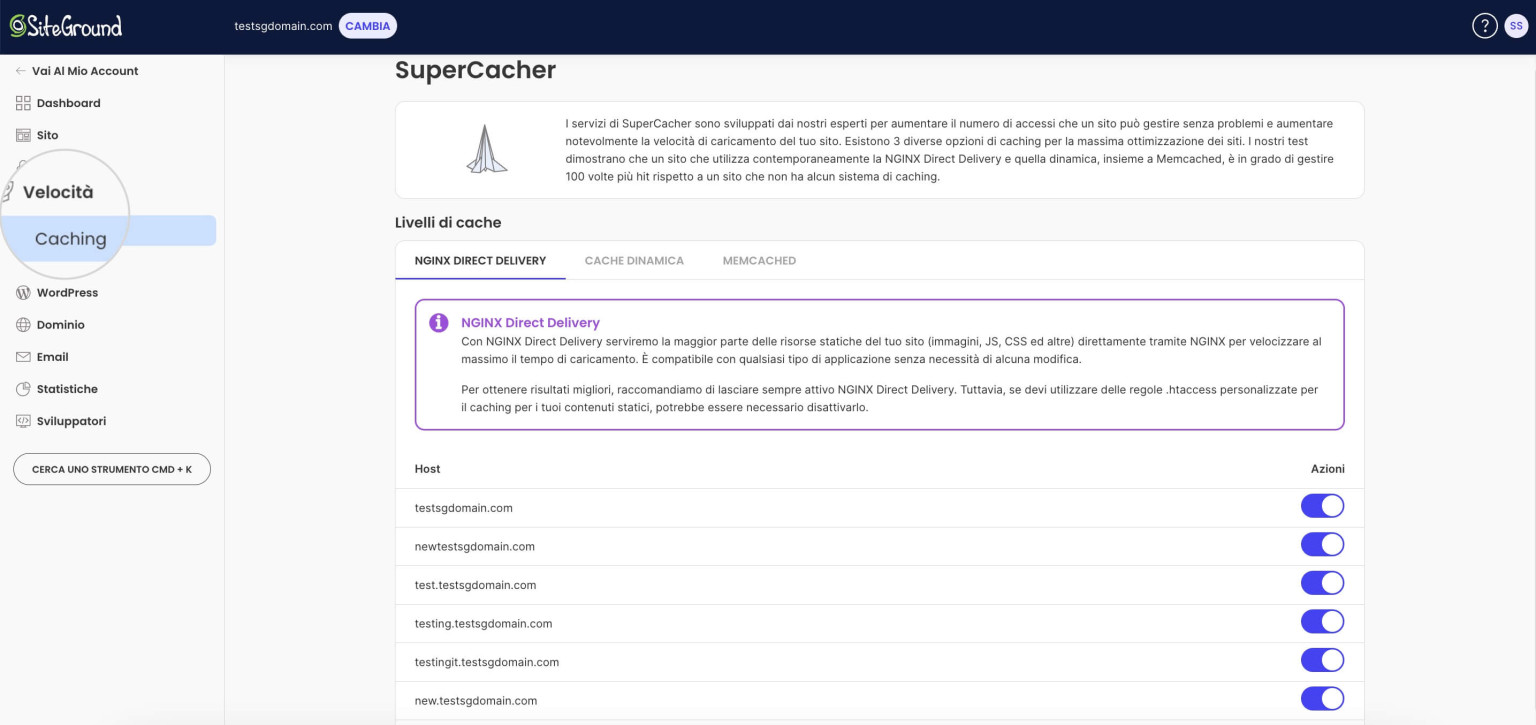Click the paper rocket SuperCacher illustration

coord(486,149)
